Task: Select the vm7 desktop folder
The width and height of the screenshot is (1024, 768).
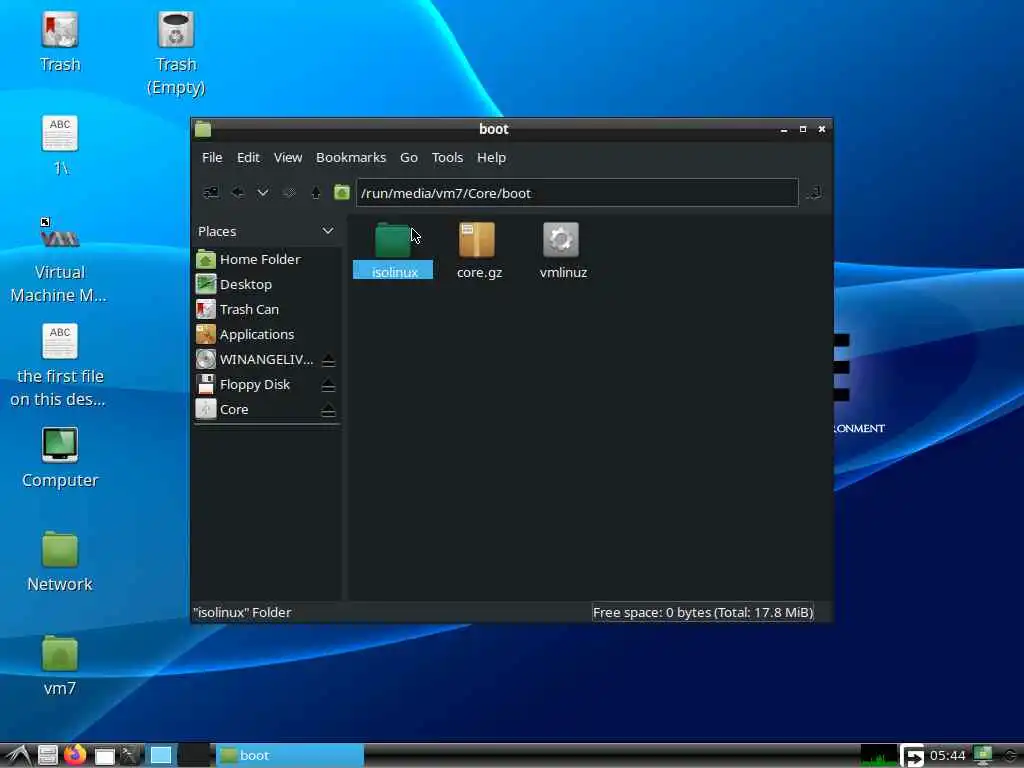Action: [60, 665]
